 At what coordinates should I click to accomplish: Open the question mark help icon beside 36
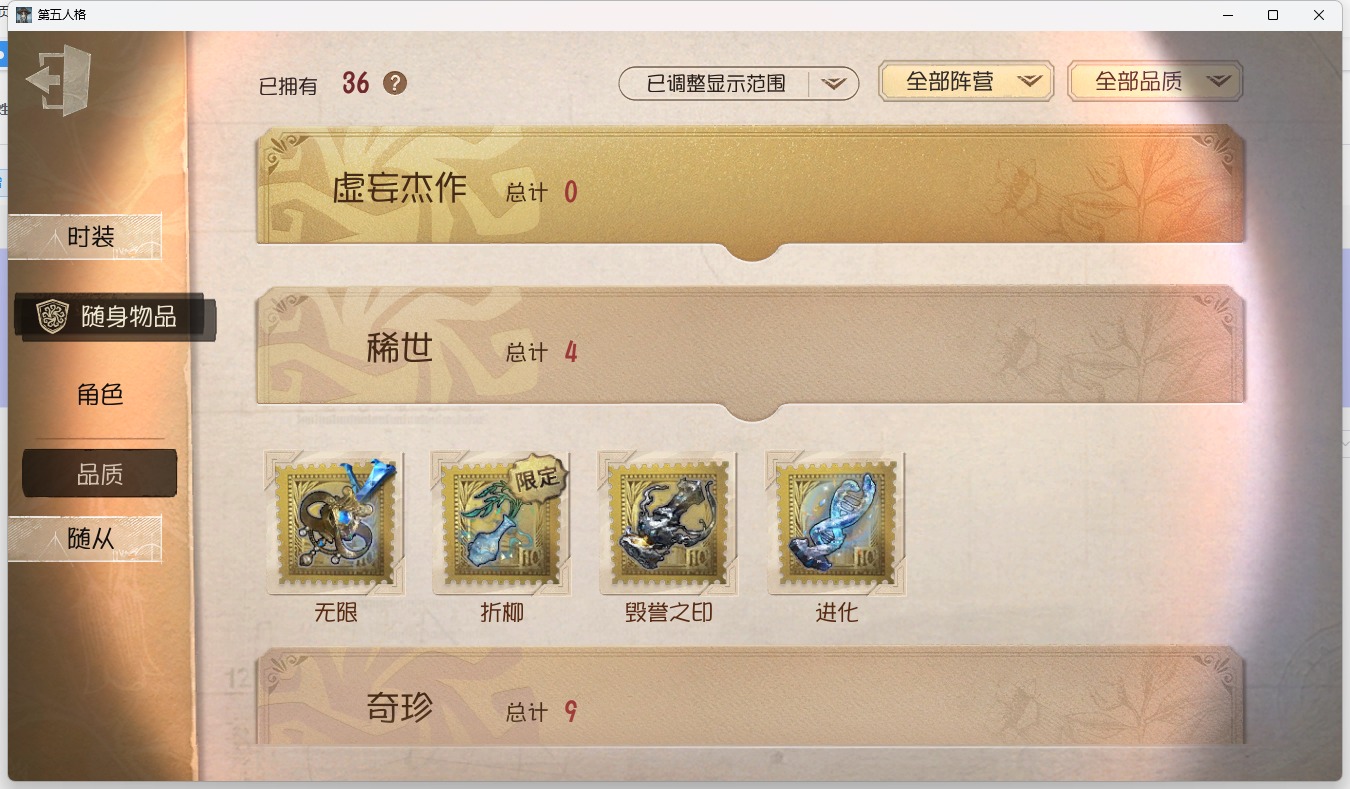(x=395, y=83)
